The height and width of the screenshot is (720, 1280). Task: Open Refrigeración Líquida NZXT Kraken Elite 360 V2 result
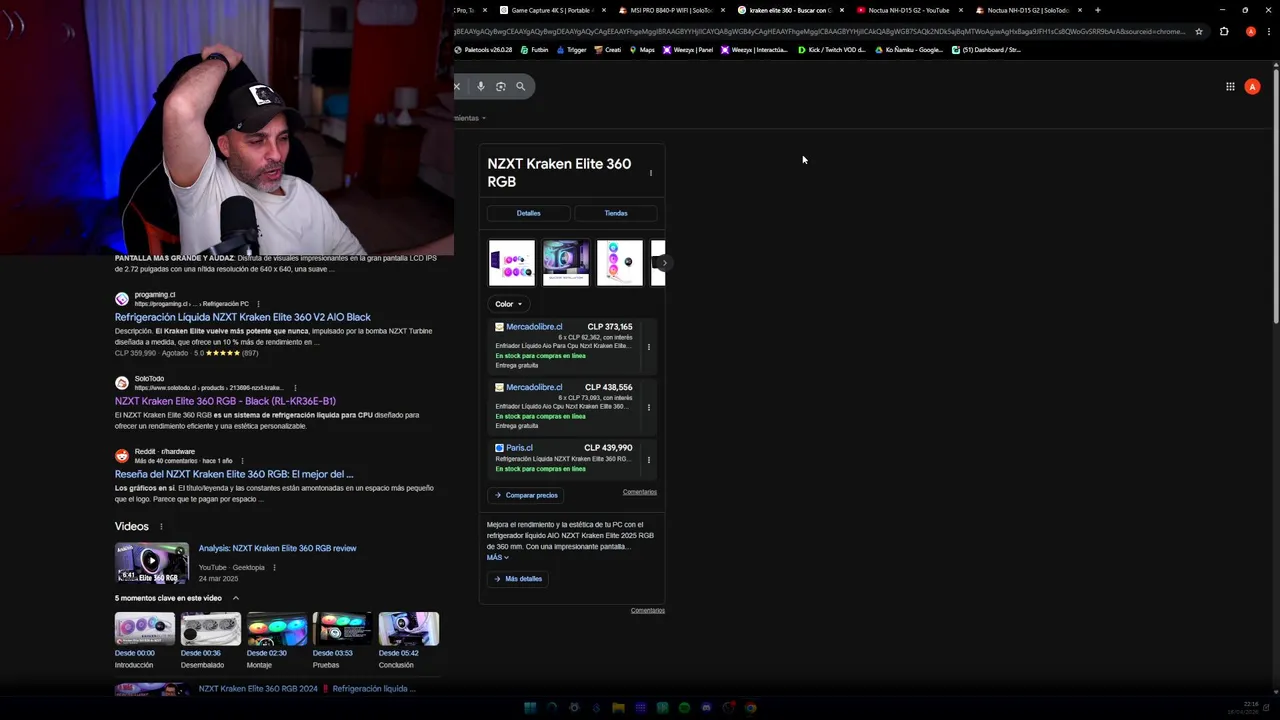click(x=243, y=317)
